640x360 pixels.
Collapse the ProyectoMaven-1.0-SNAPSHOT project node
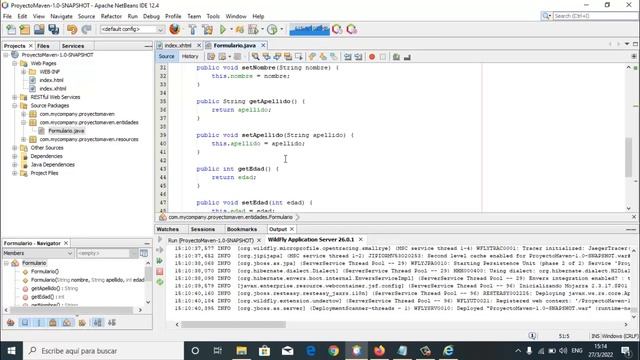[x=6, y=55]
